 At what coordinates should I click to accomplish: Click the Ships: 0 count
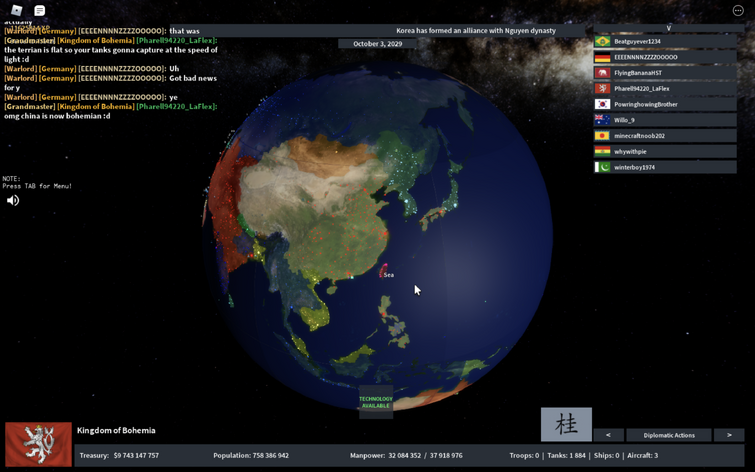[x=606, y=455]
